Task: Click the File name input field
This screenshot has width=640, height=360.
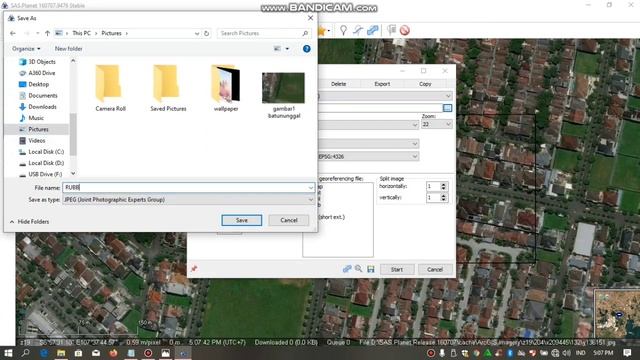Action: pyautogui.click(x=186, y=188)
